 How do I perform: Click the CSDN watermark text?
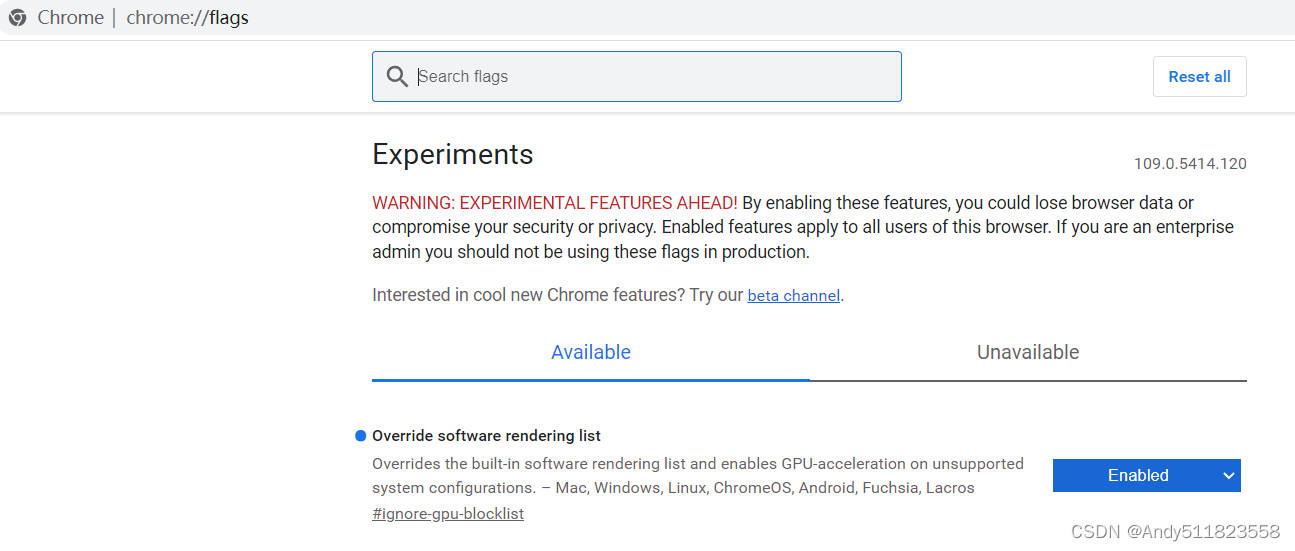[1174, 531]
